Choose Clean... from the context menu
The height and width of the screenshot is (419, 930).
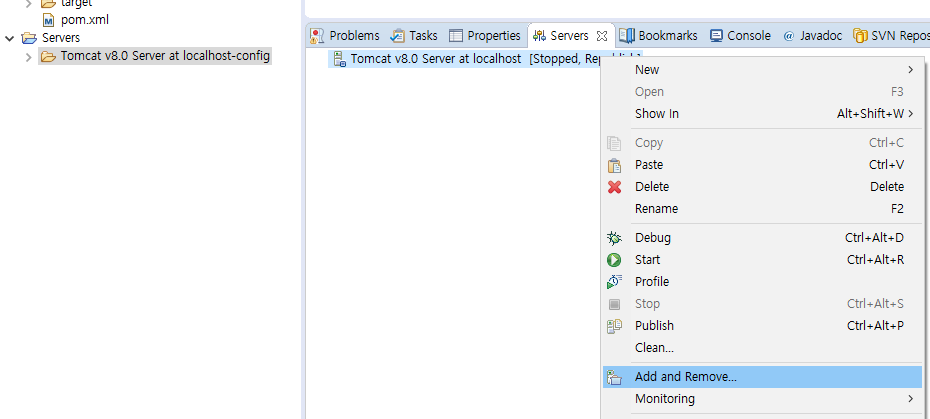(x=654, y=348)
